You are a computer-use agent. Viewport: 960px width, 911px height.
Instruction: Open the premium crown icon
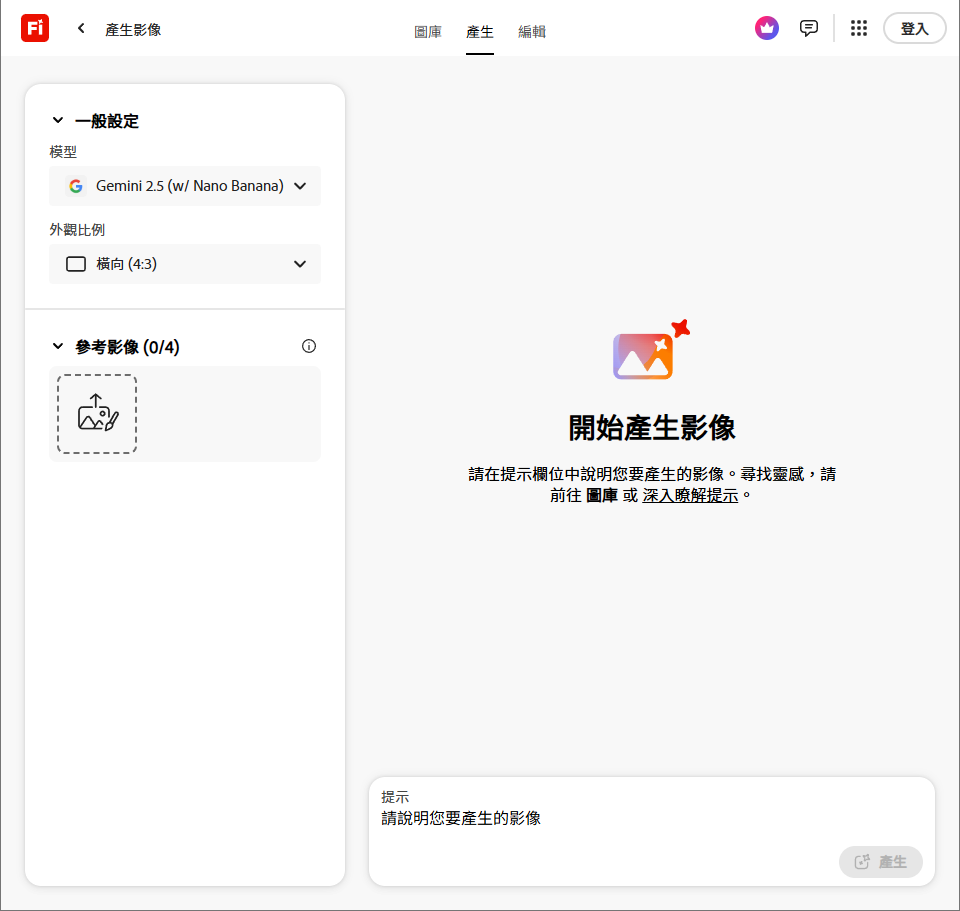(767, 28)
